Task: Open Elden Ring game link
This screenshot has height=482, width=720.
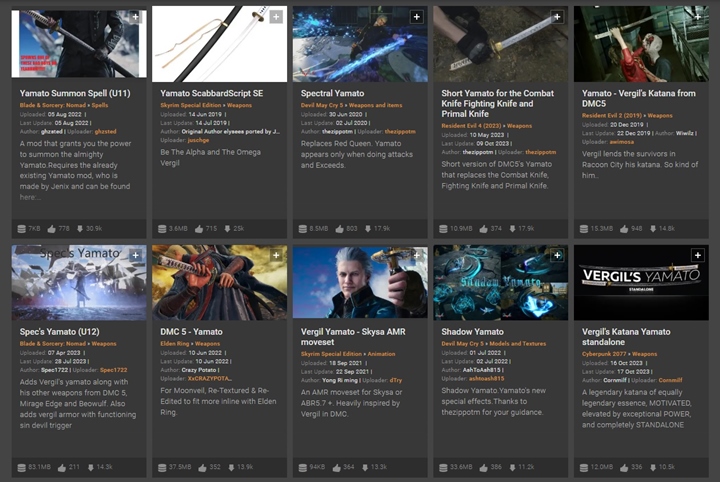Action: 174,343
